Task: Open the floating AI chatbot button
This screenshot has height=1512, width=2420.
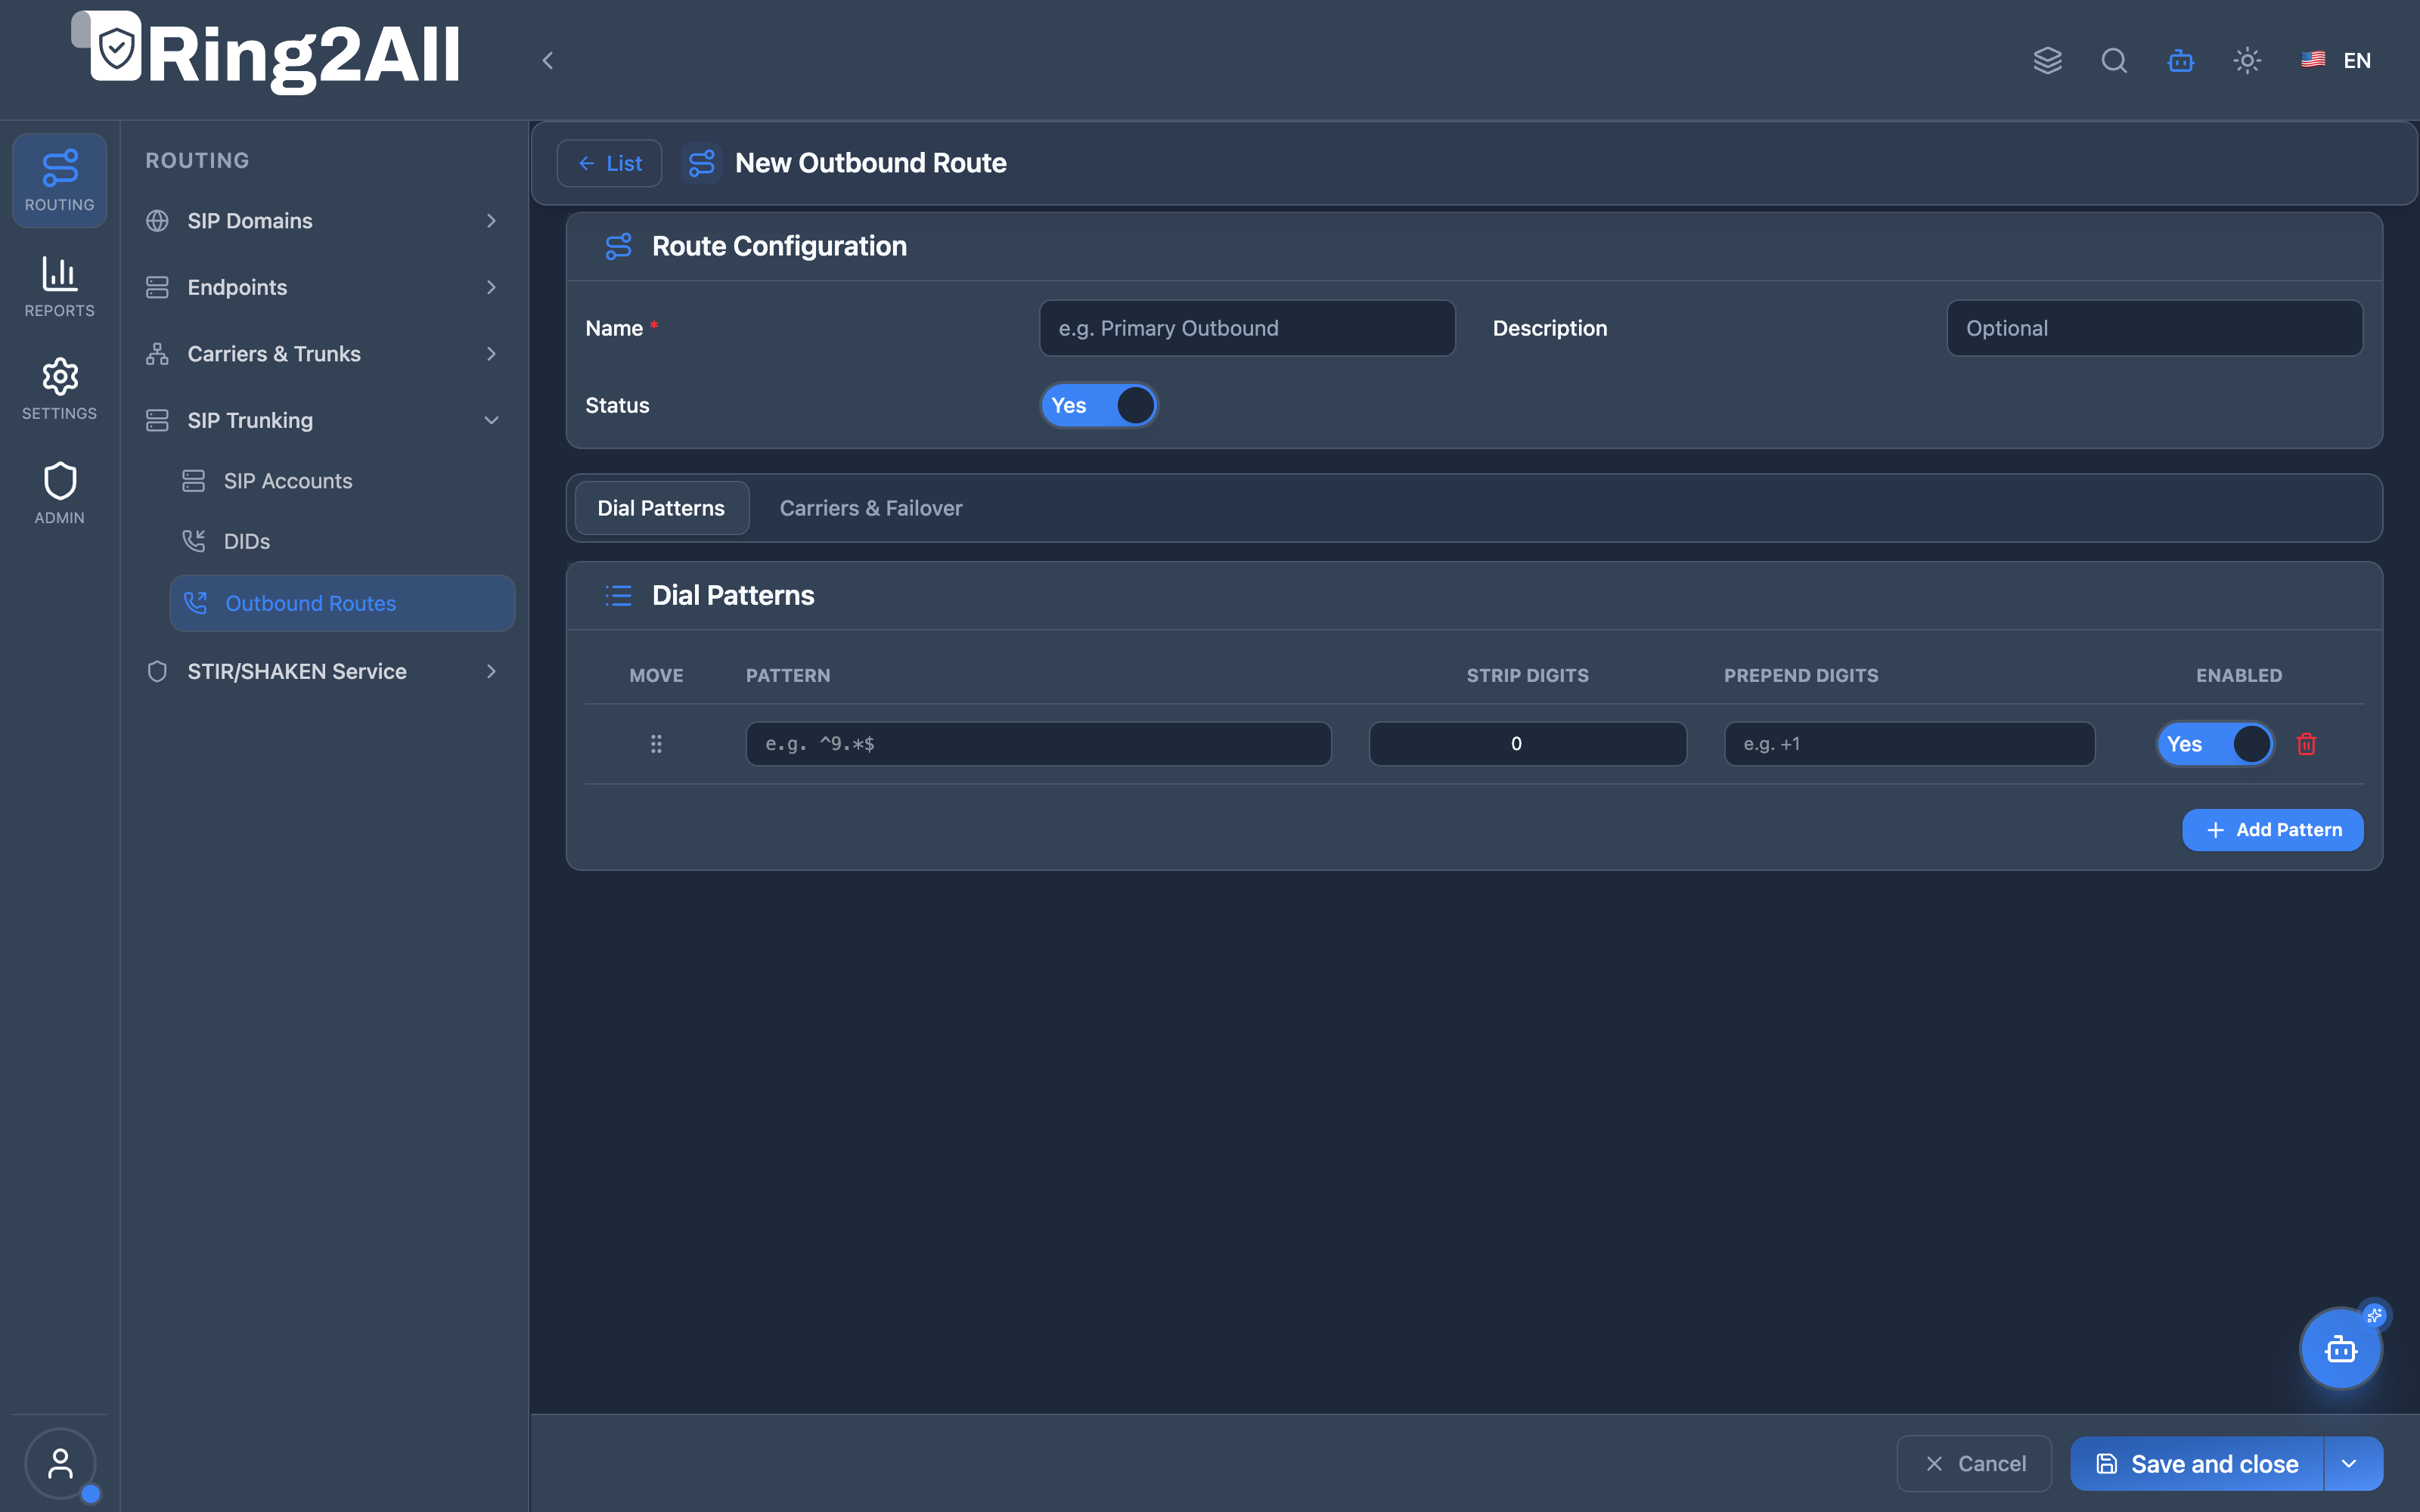Action: [2341, 1349]
